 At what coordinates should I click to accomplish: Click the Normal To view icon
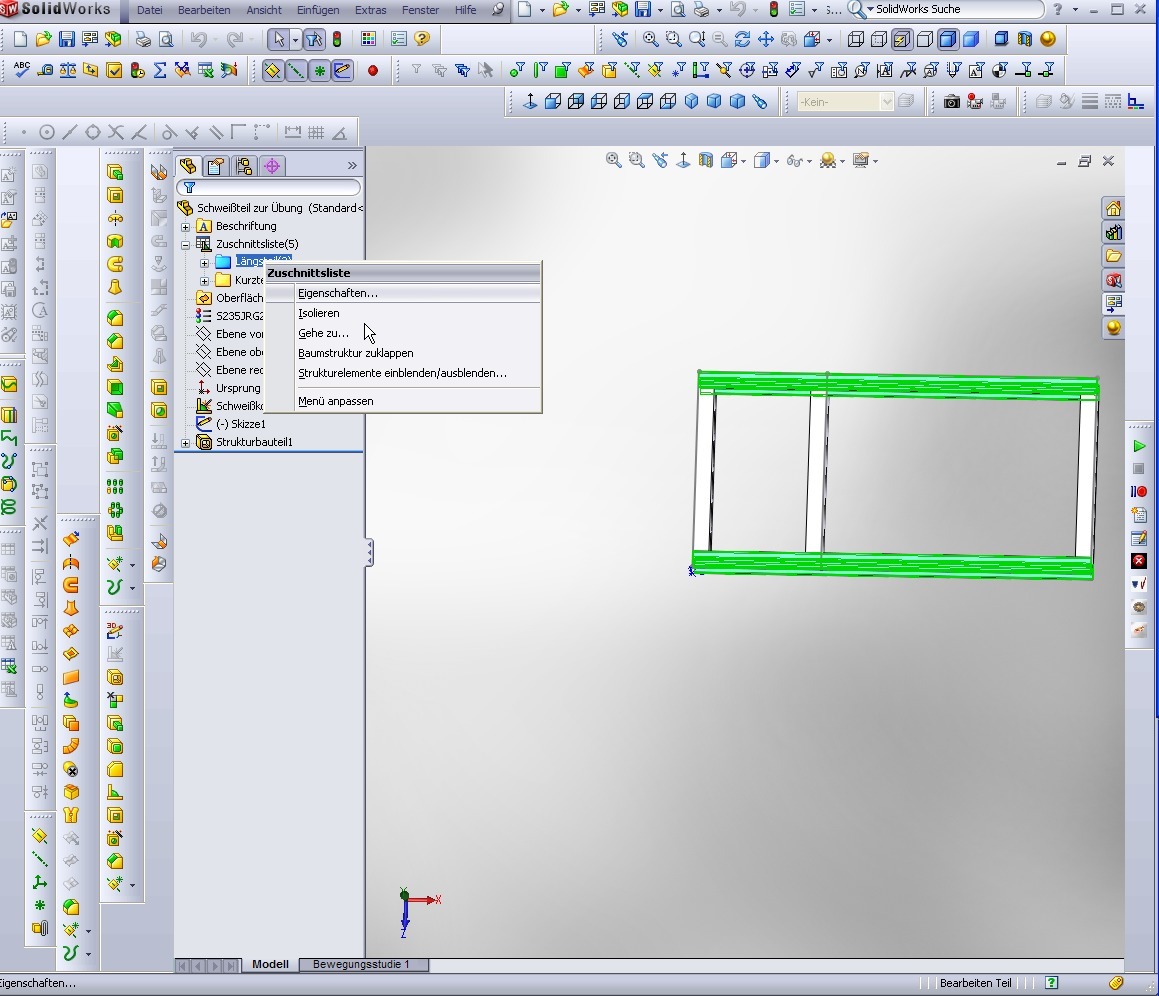tap(530, 102)
